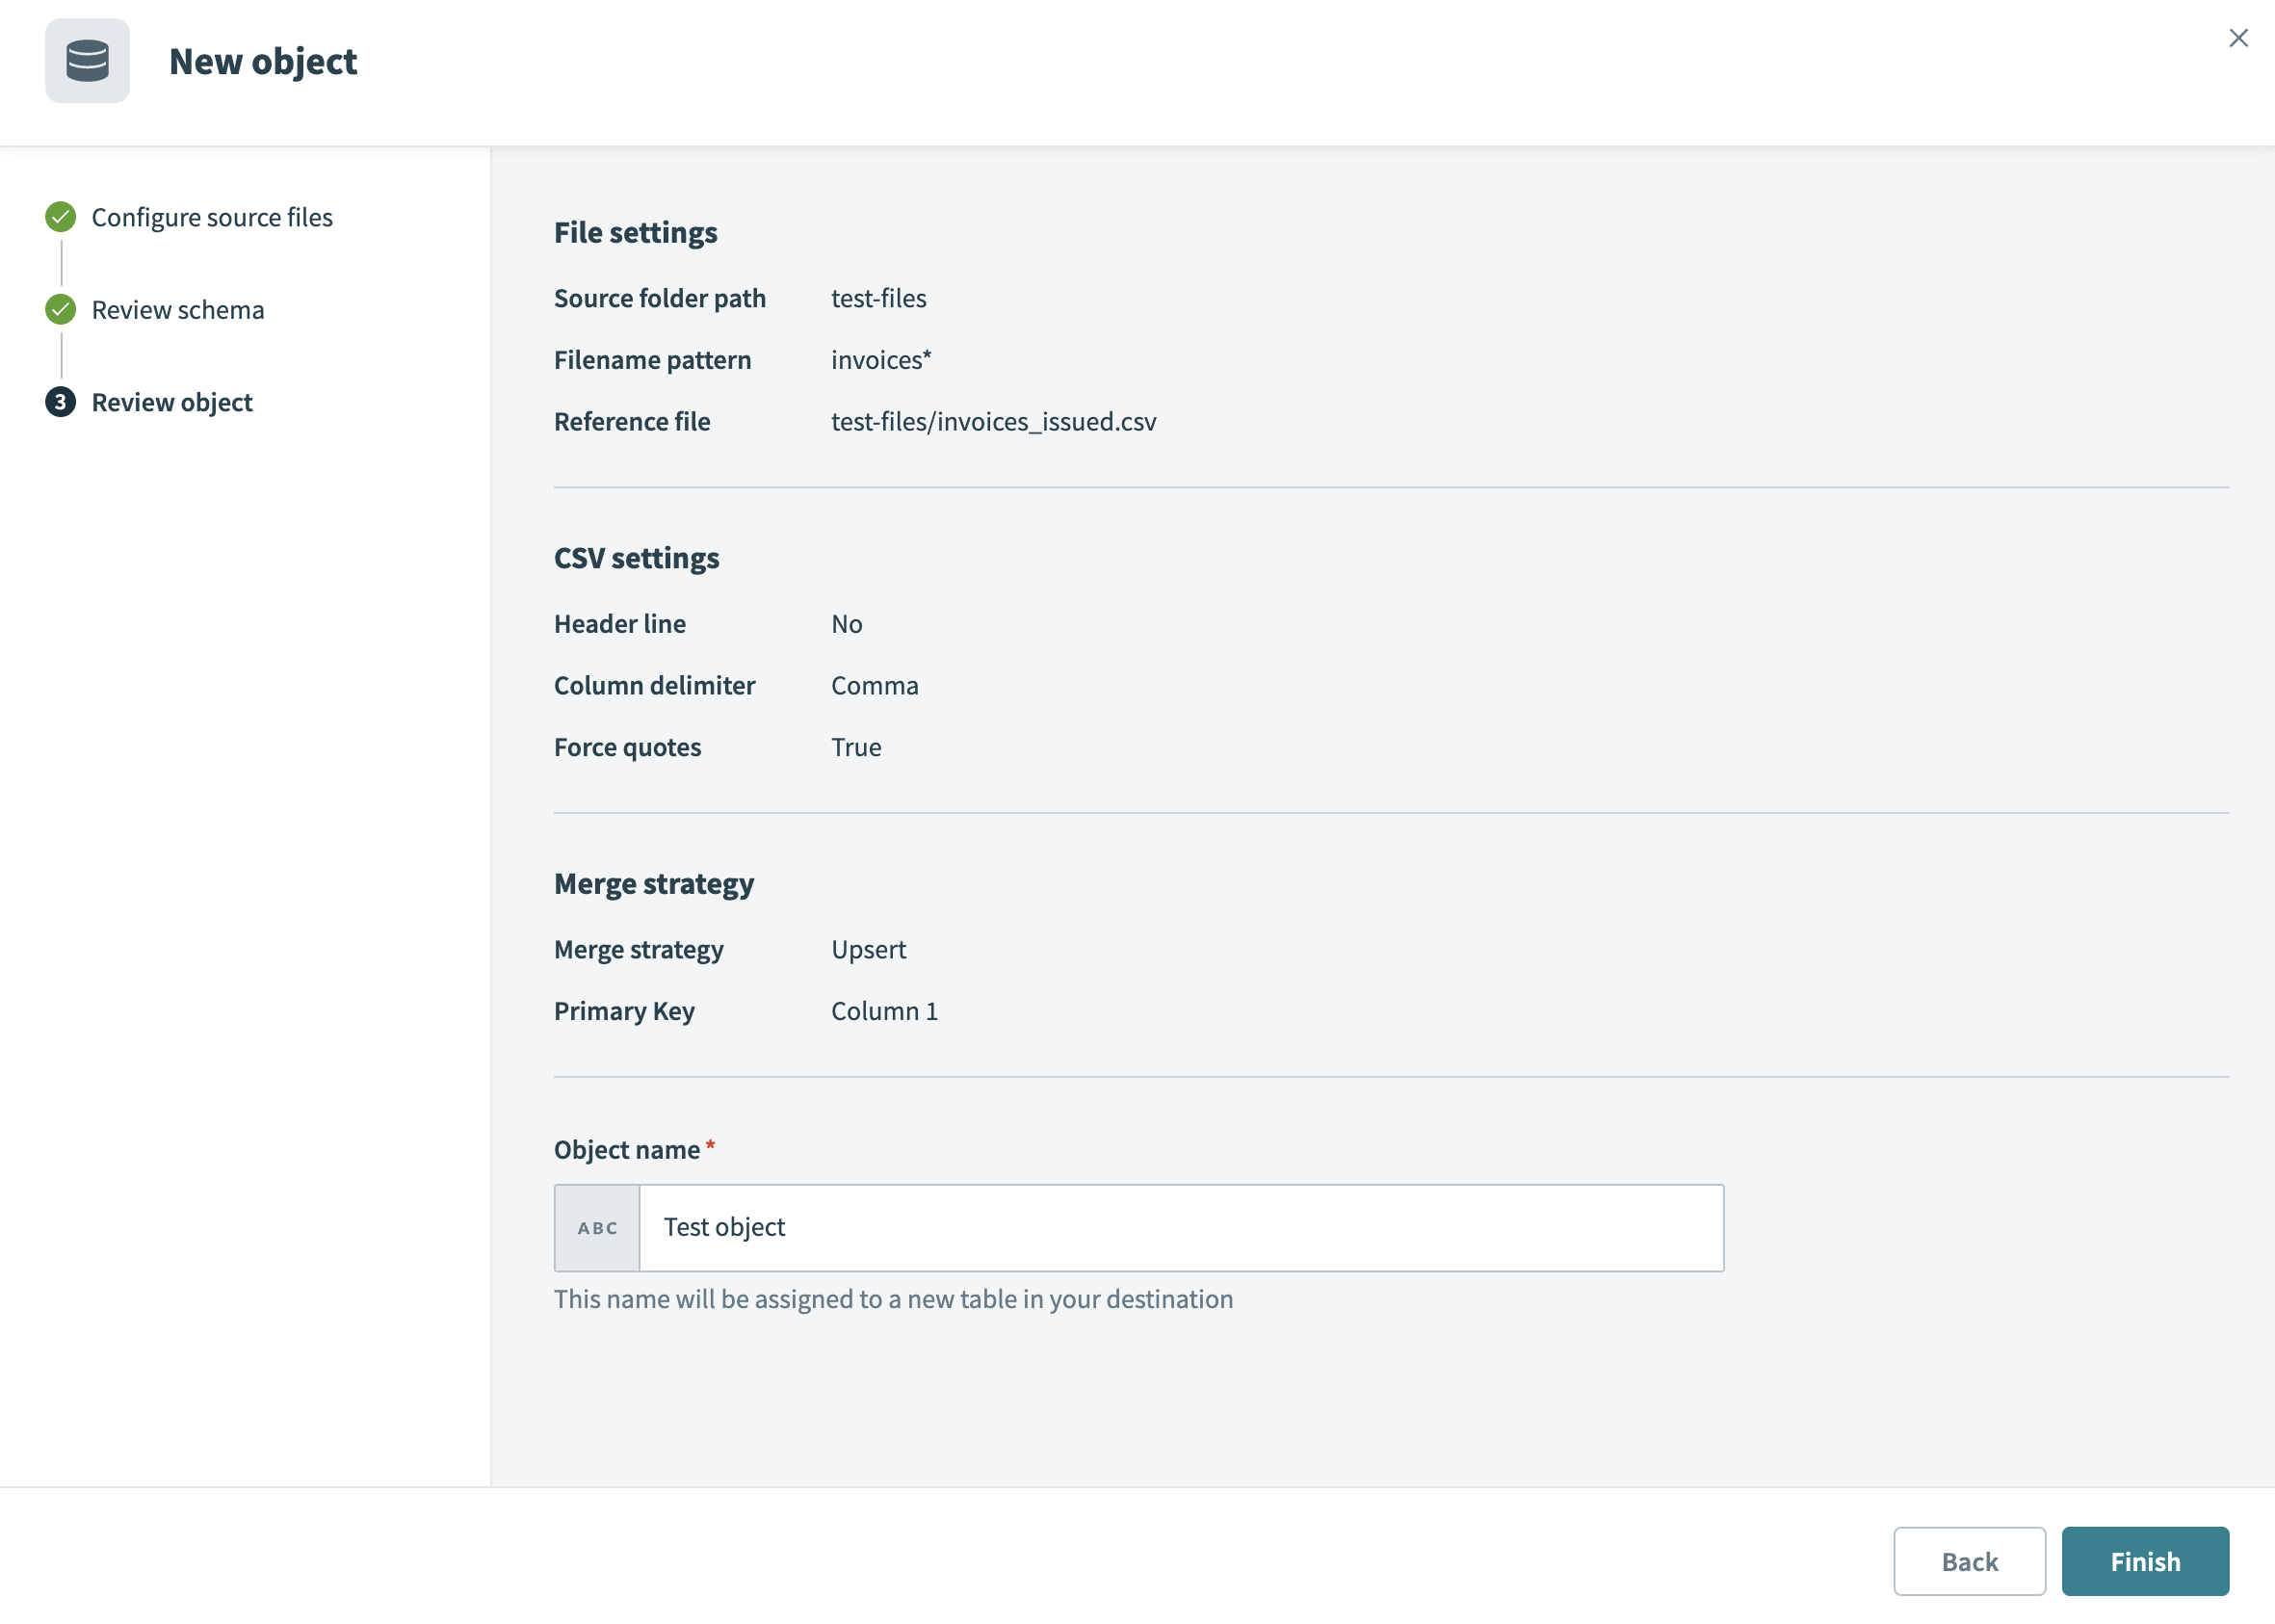Viewport: 2275px width, 1624px height.
Task: Close the New object dialog
Action: [2238, 38]
